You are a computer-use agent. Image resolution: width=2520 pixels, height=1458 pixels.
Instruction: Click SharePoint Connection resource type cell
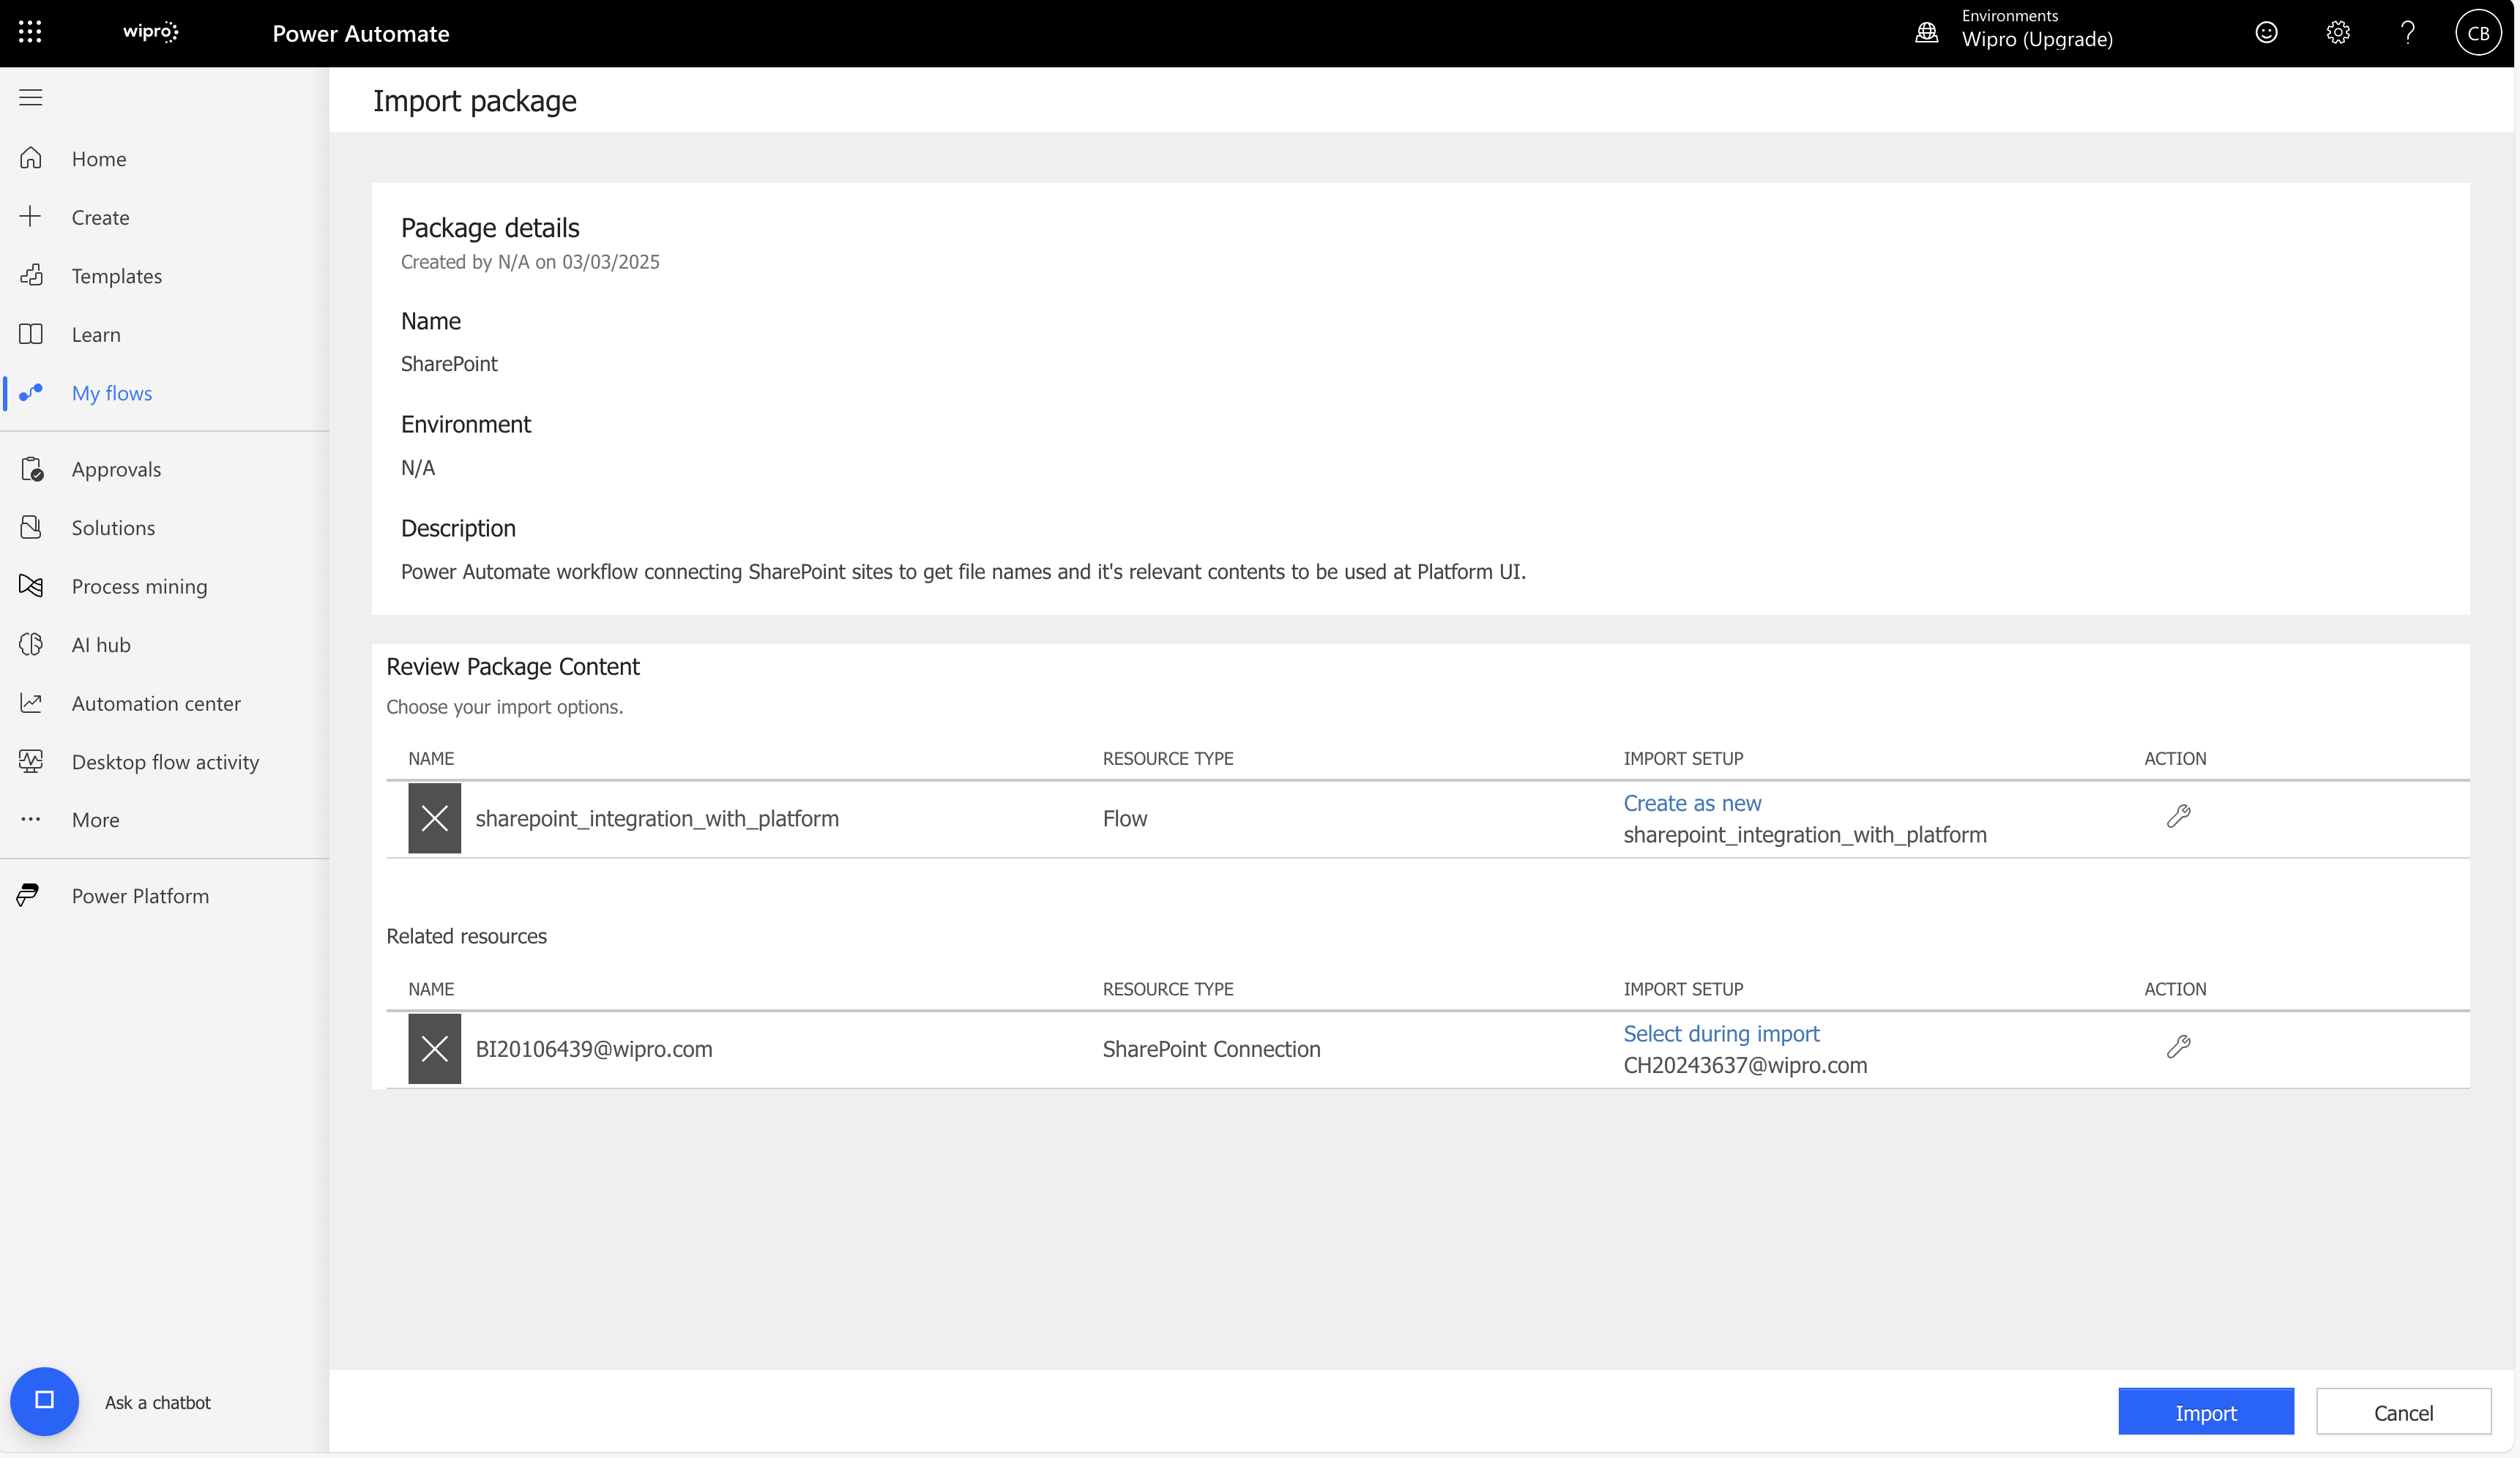(x=1211, y=1048)
